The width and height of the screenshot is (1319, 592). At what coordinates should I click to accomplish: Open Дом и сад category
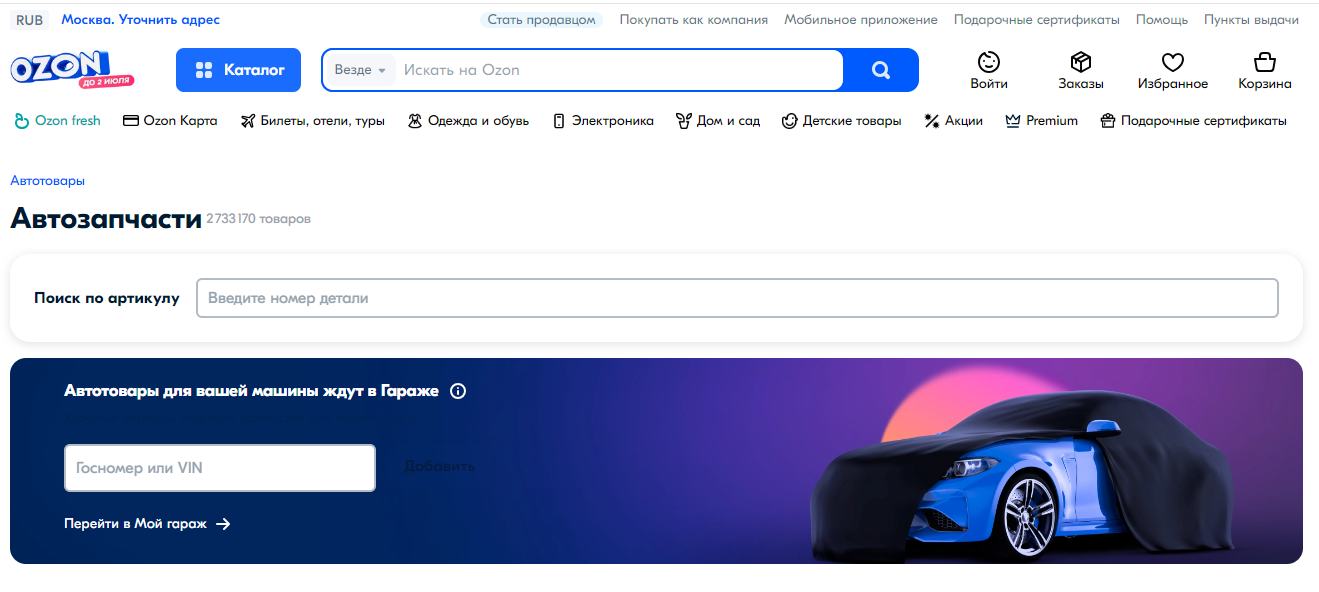(718, 121)
